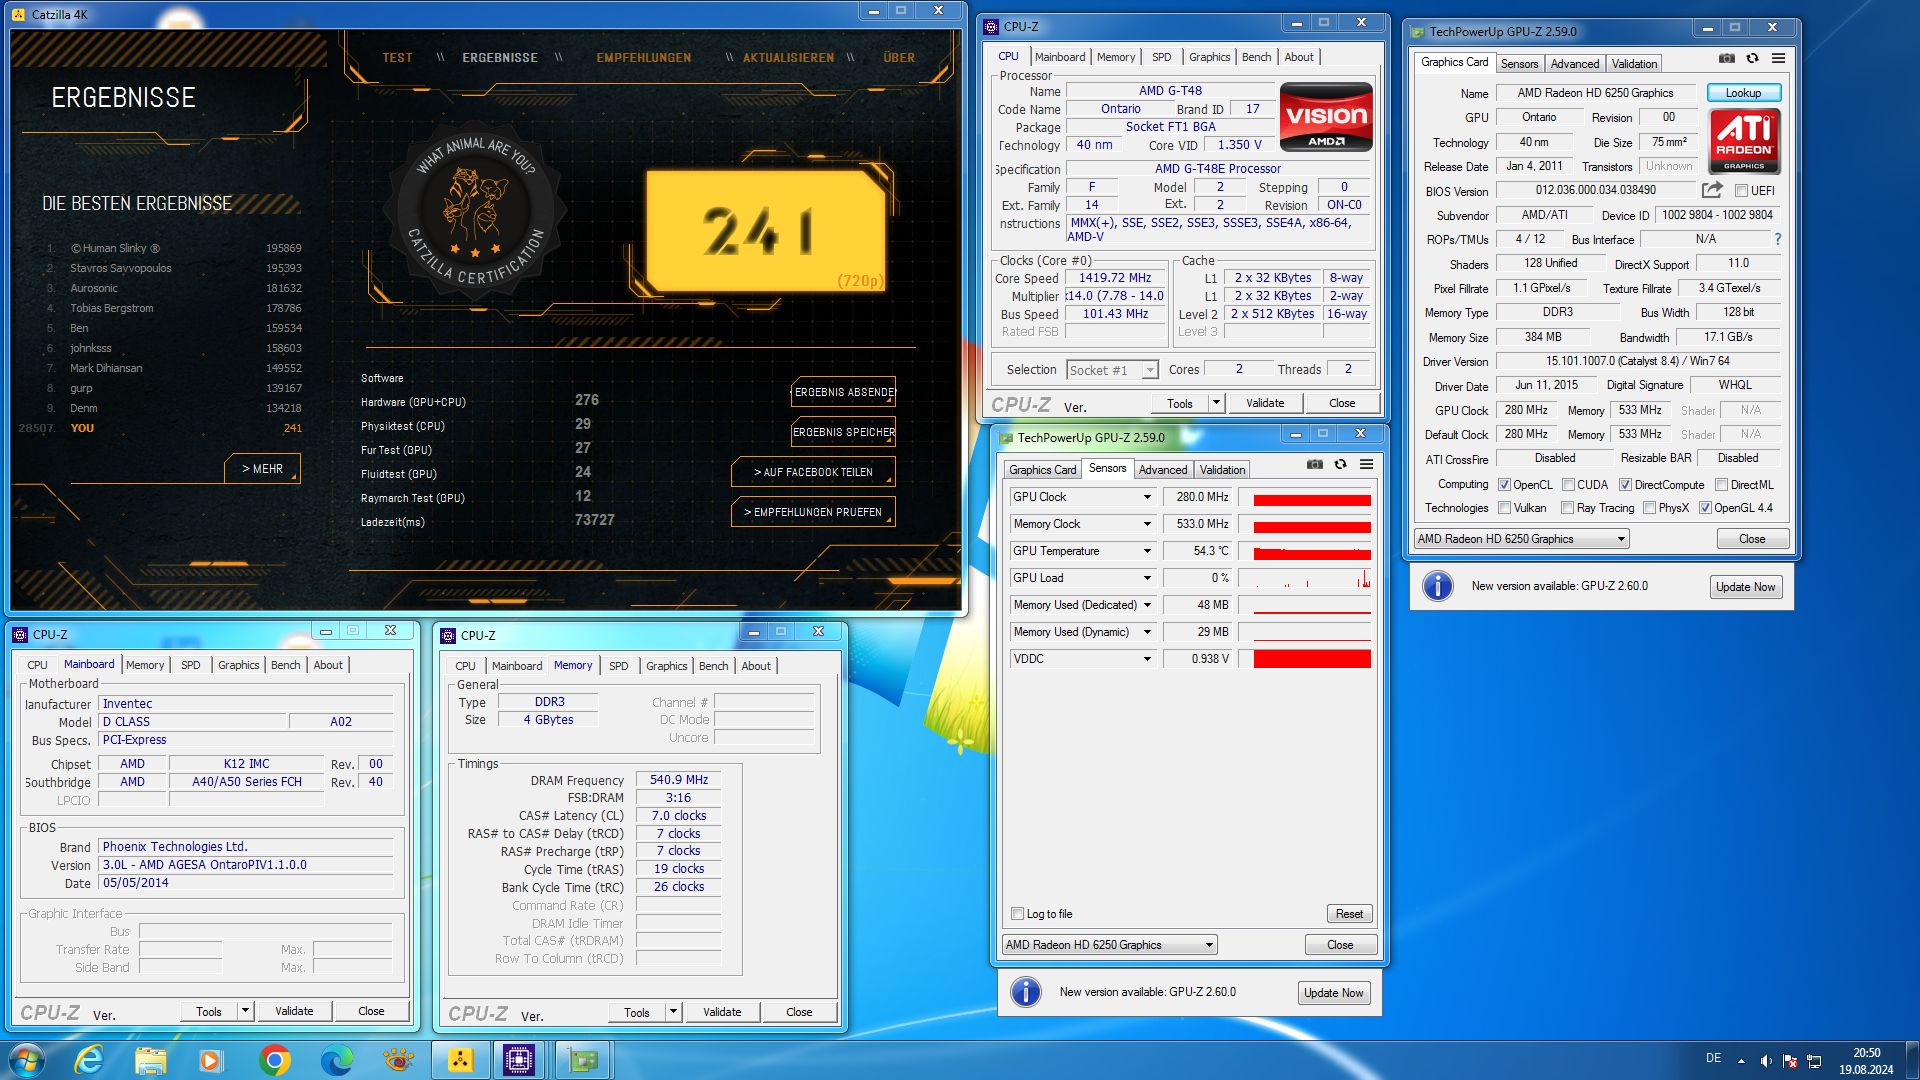1920x1080 pixels.
Task: Switch to GPU-Z via taskbar icon
Action: pyautogui.click(x=583, y=1059)
